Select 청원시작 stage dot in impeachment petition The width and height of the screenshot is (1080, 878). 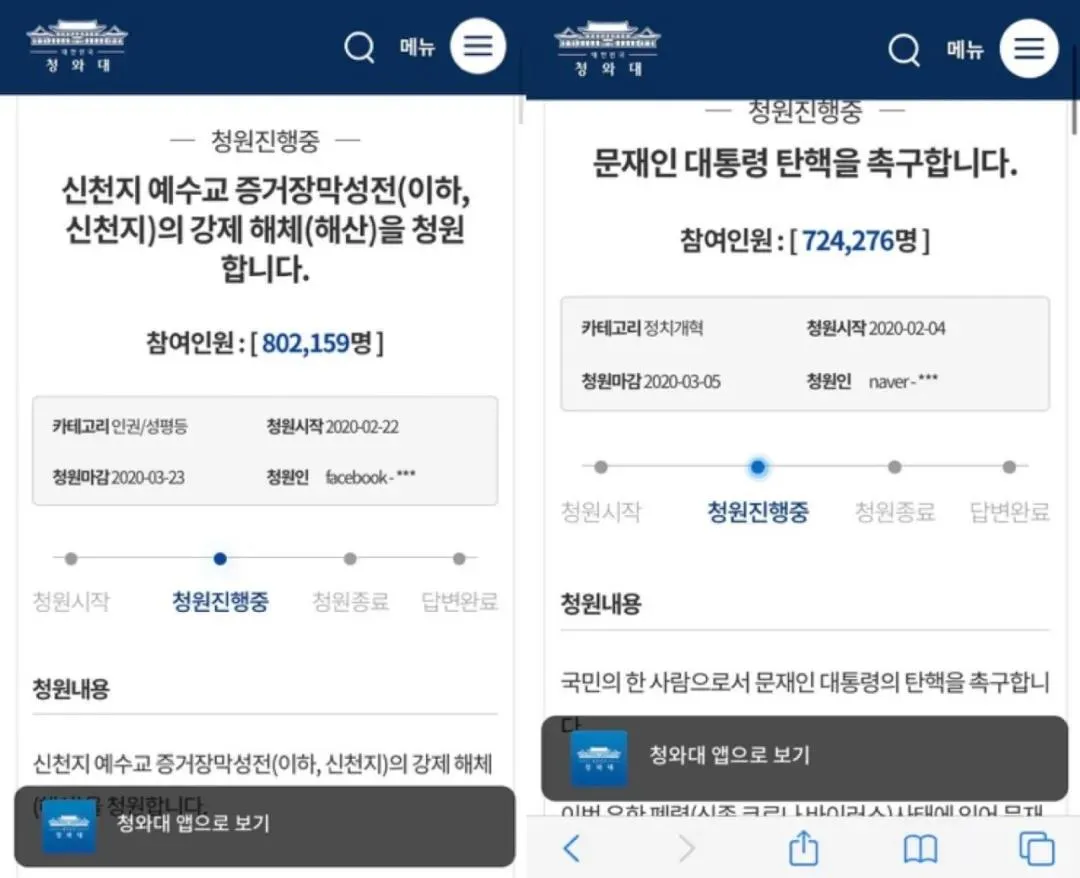coord(601,467)
